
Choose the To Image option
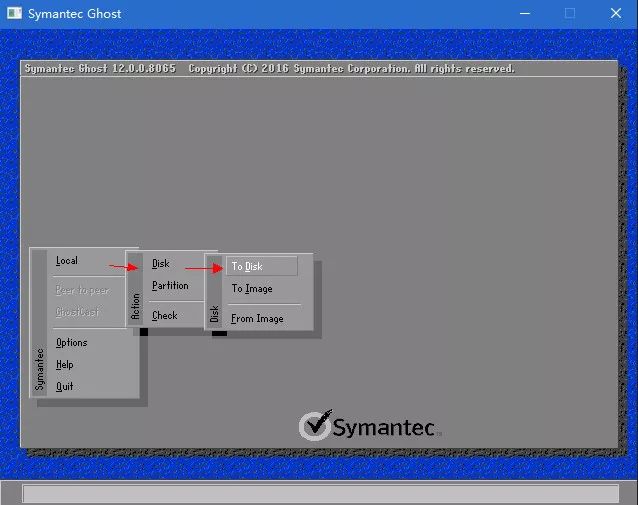(252, 289)
